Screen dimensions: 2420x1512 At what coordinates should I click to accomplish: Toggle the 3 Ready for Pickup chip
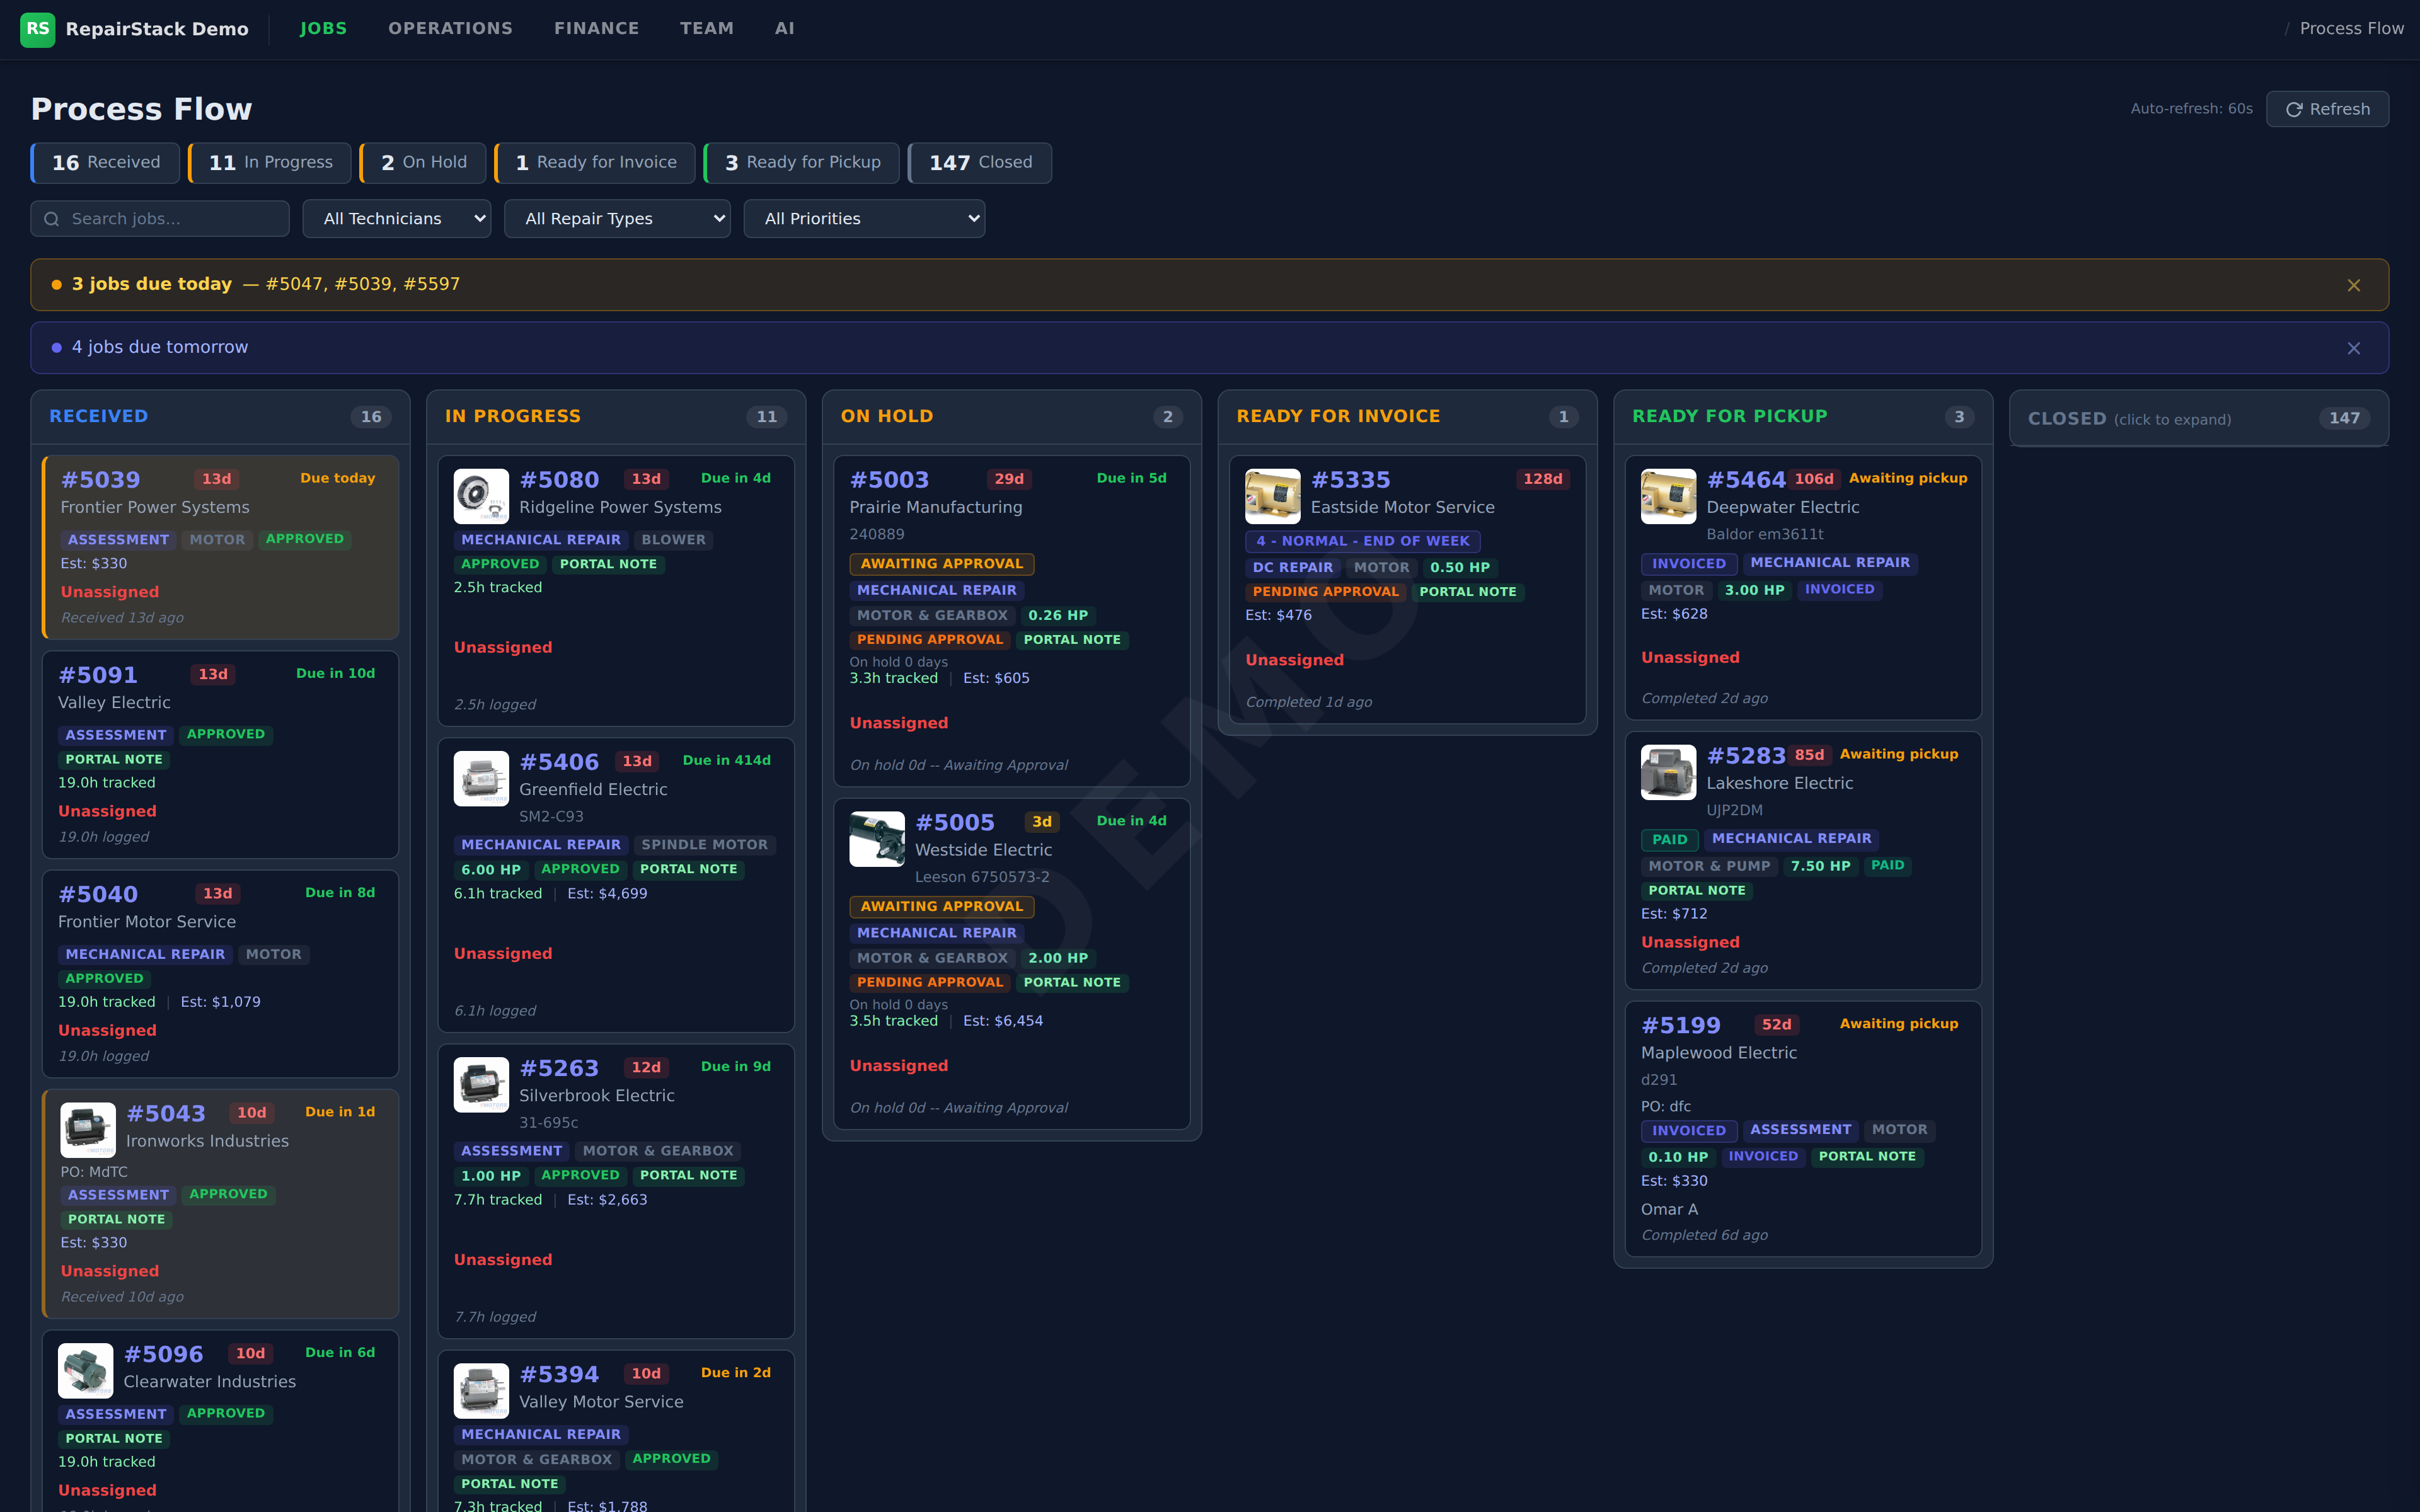click(x=802, y=163)
